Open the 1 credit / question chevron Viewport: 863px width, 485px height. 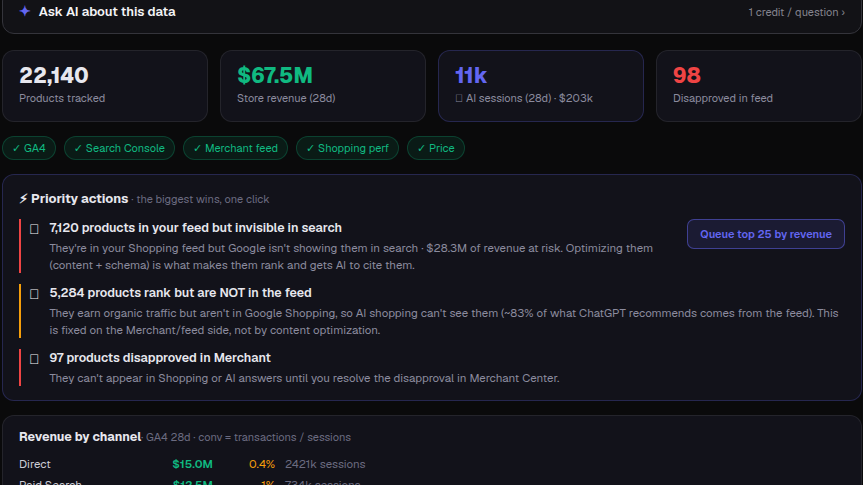[843, 12]
